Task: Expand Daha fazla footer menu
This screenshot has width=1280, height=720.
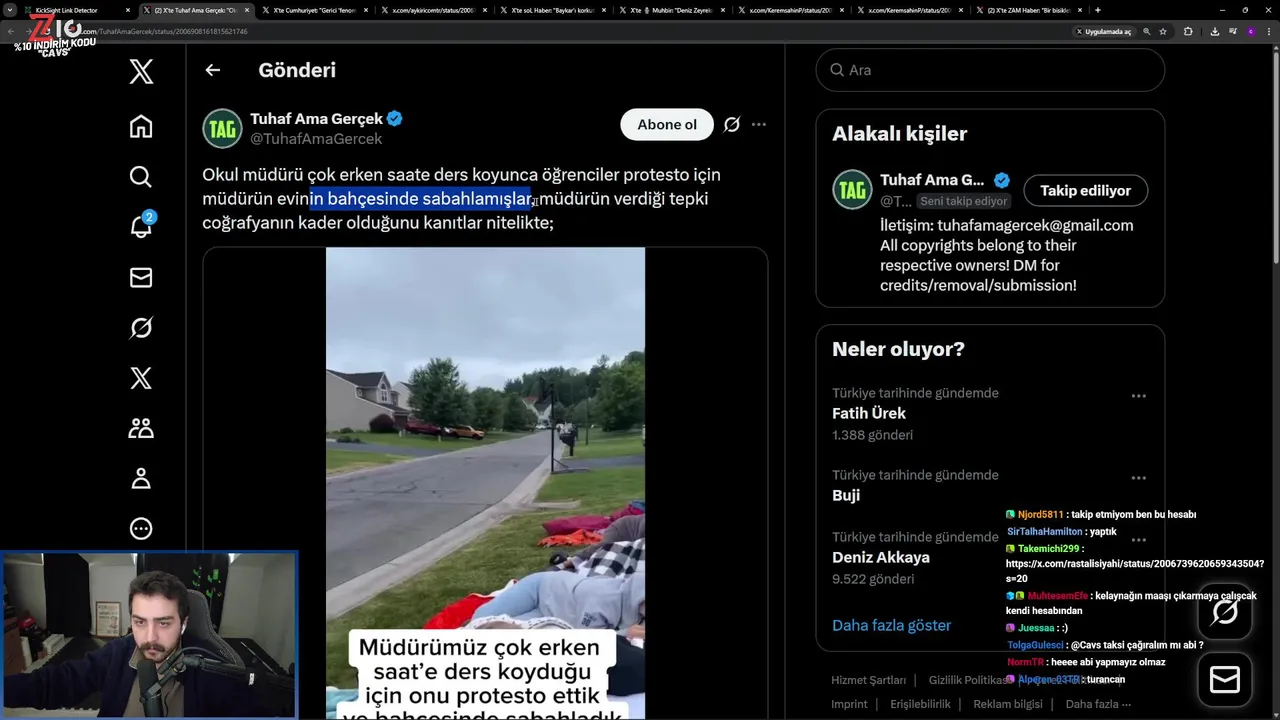Action: [x=1098, y=704]
